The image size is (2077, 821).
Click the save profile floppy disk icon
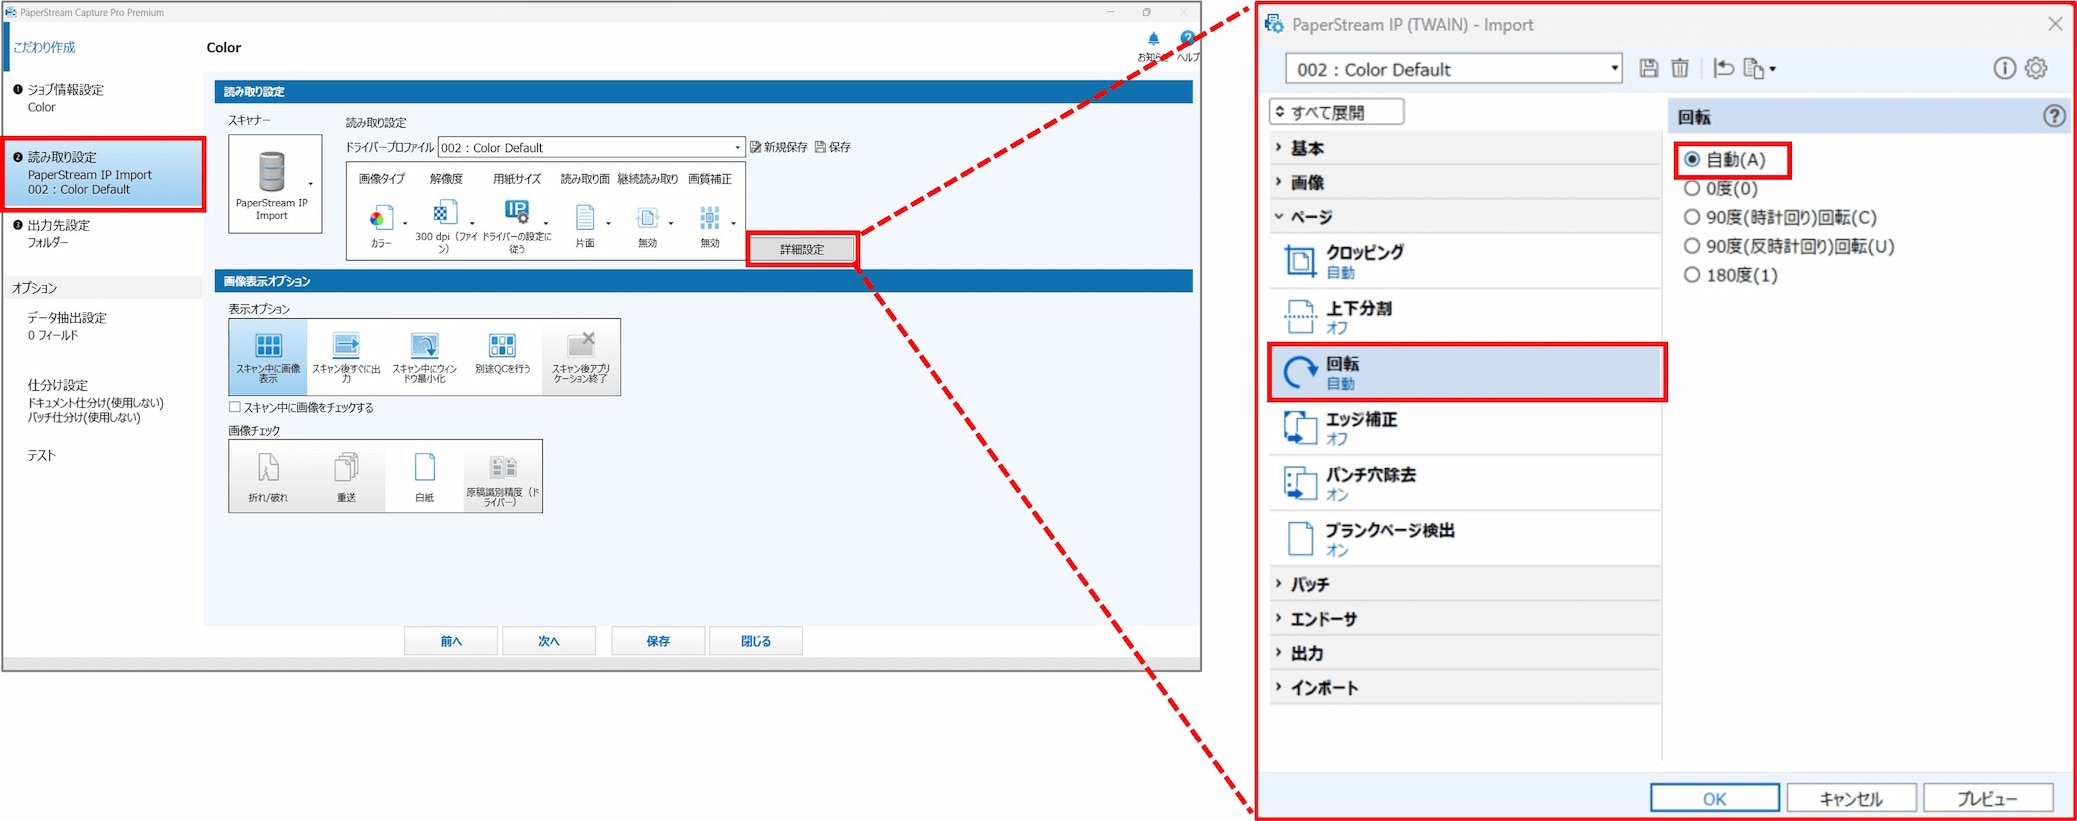tap(1649, 69)
